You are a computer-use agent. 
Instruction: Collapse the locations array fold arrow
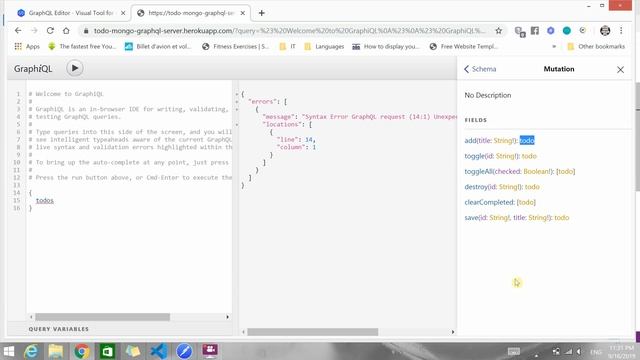coord(237,124)
